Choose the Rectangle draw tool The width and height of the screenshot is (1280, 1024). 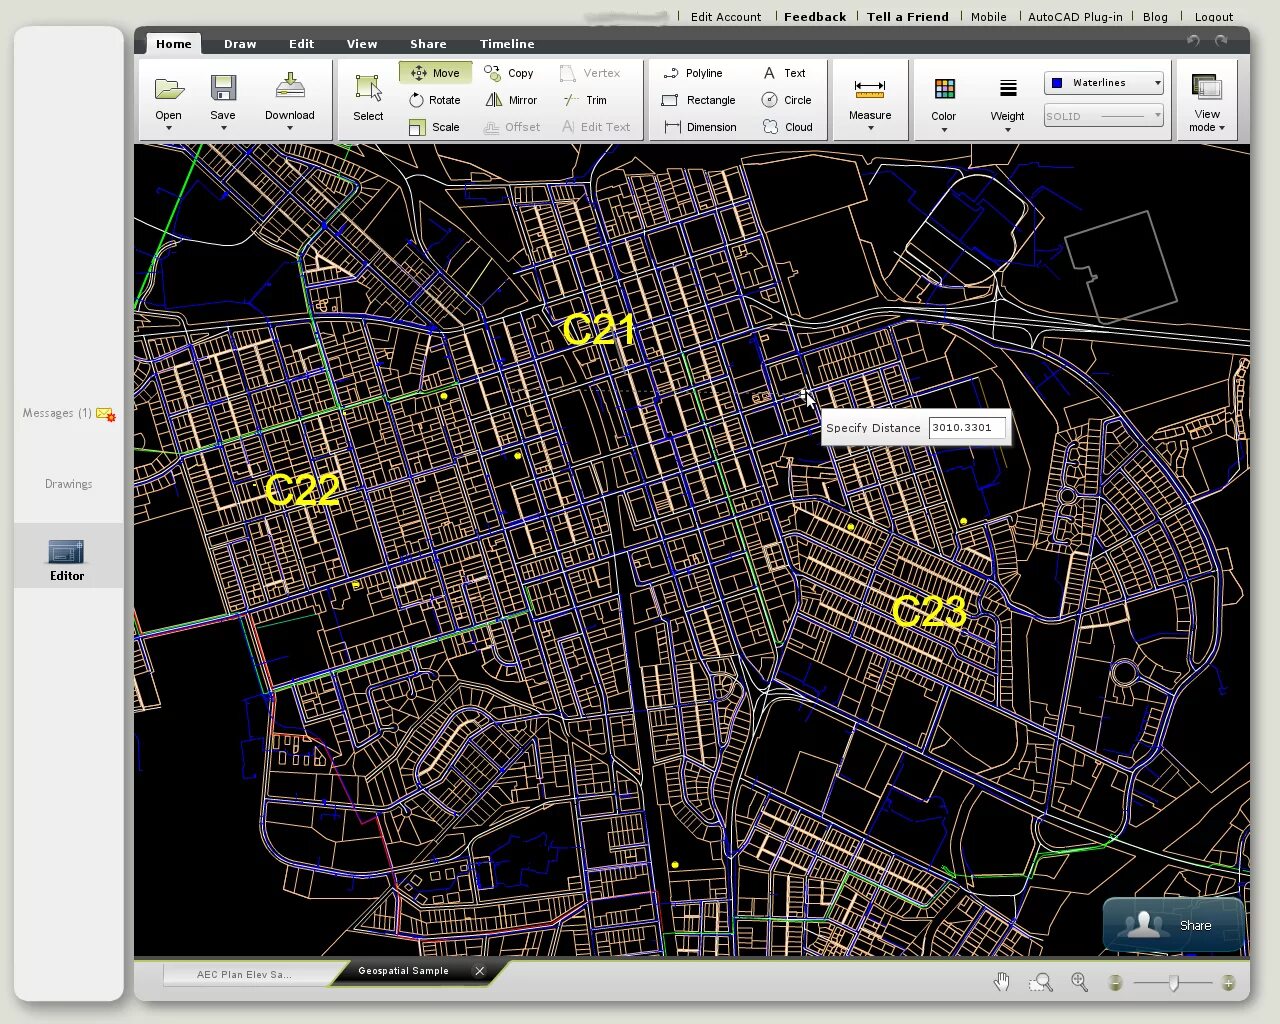pyautogui.click(x=698, y=100)
